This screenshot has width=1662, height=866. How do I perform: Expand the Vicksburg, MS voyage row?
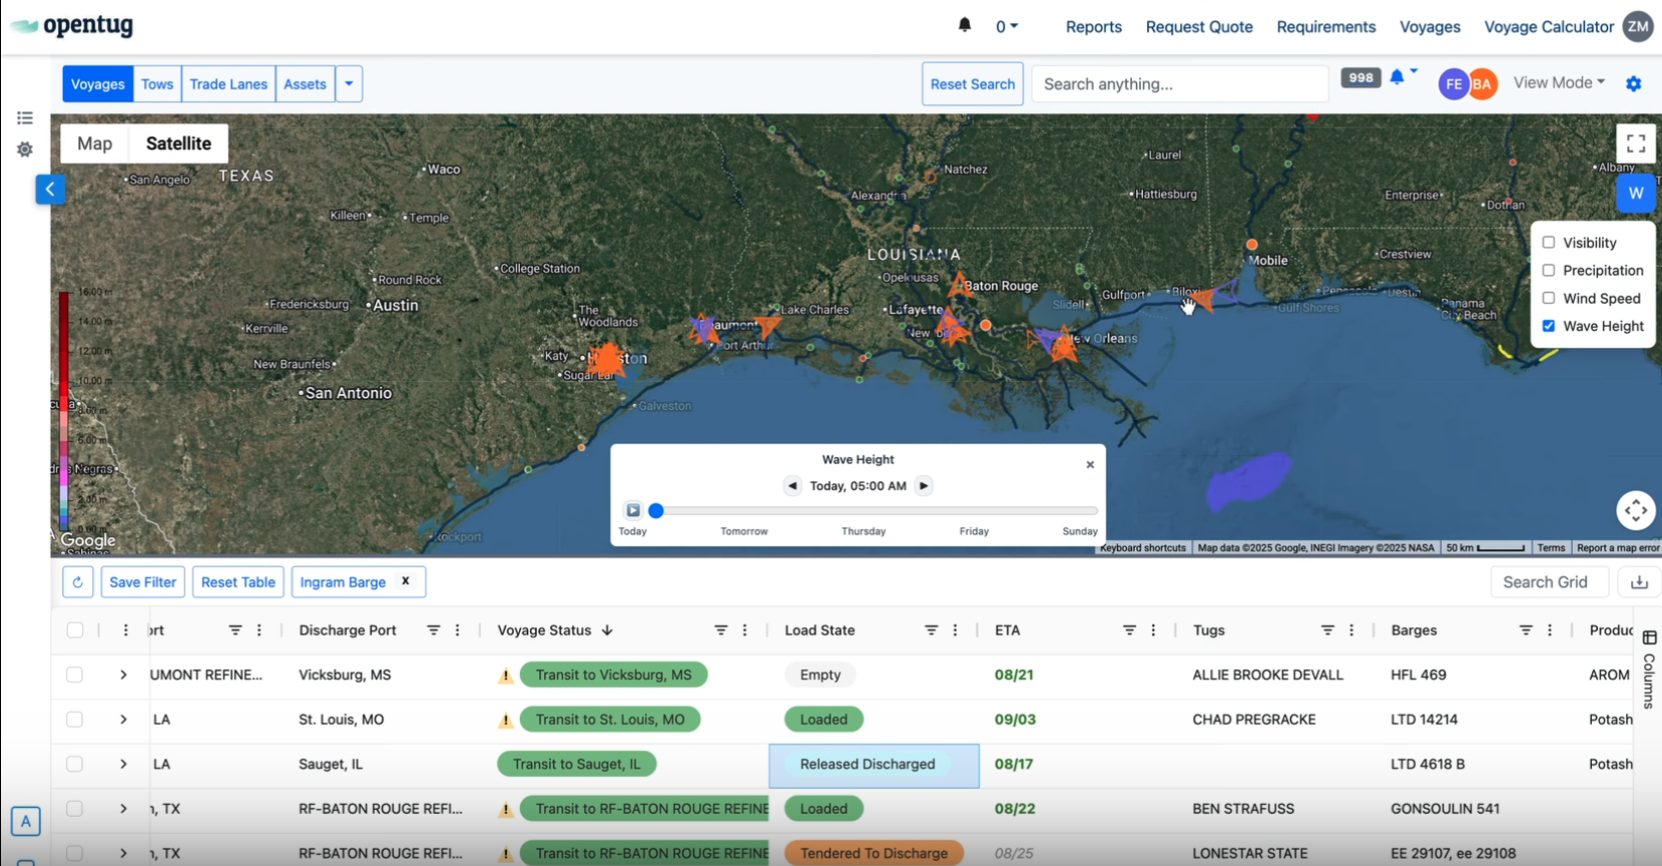tap(124, 675)
